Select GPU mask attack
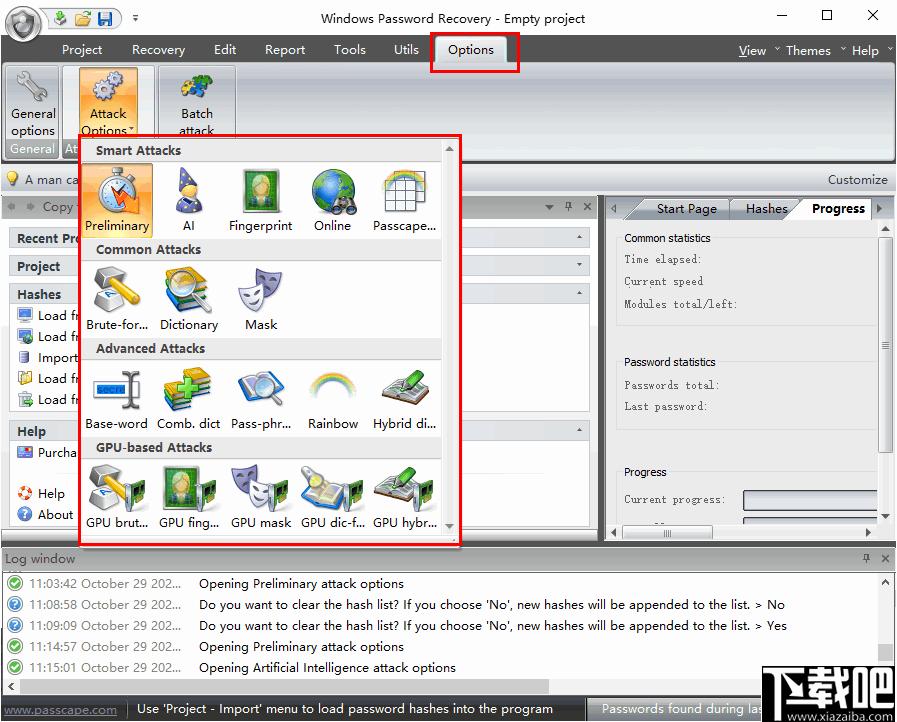Viewport: 897px width, 722px height. point(261,497)
